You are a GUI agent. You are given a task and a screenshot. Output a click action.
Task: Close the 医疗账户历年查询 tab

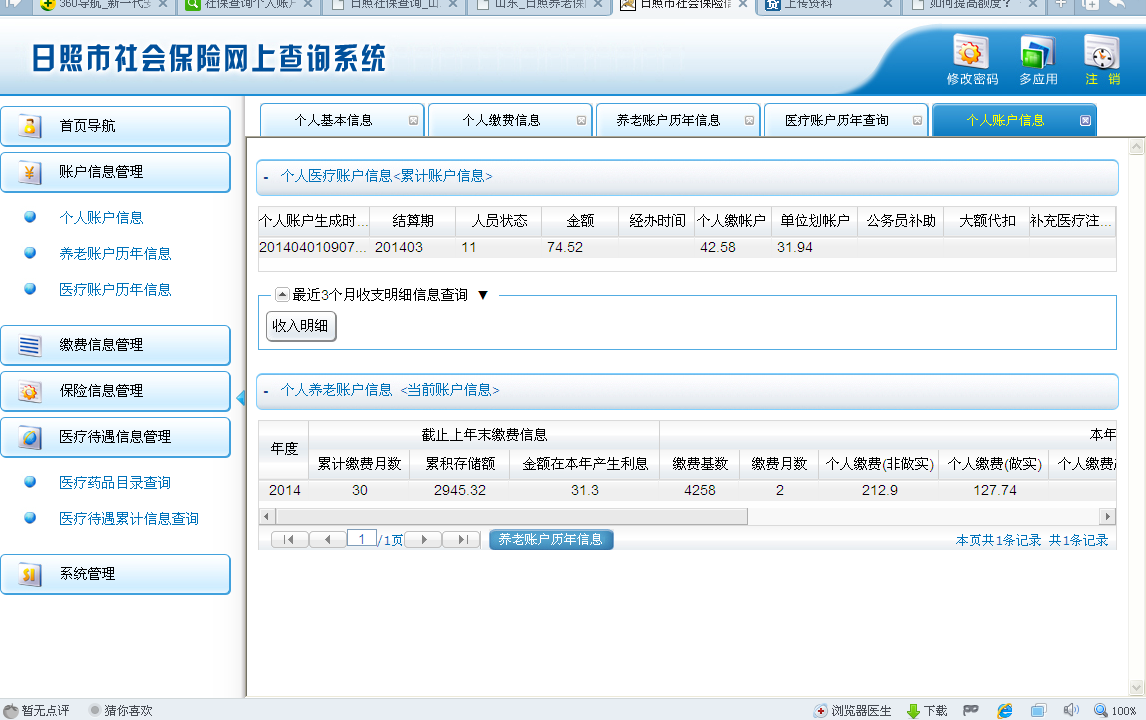click(917, 121)
